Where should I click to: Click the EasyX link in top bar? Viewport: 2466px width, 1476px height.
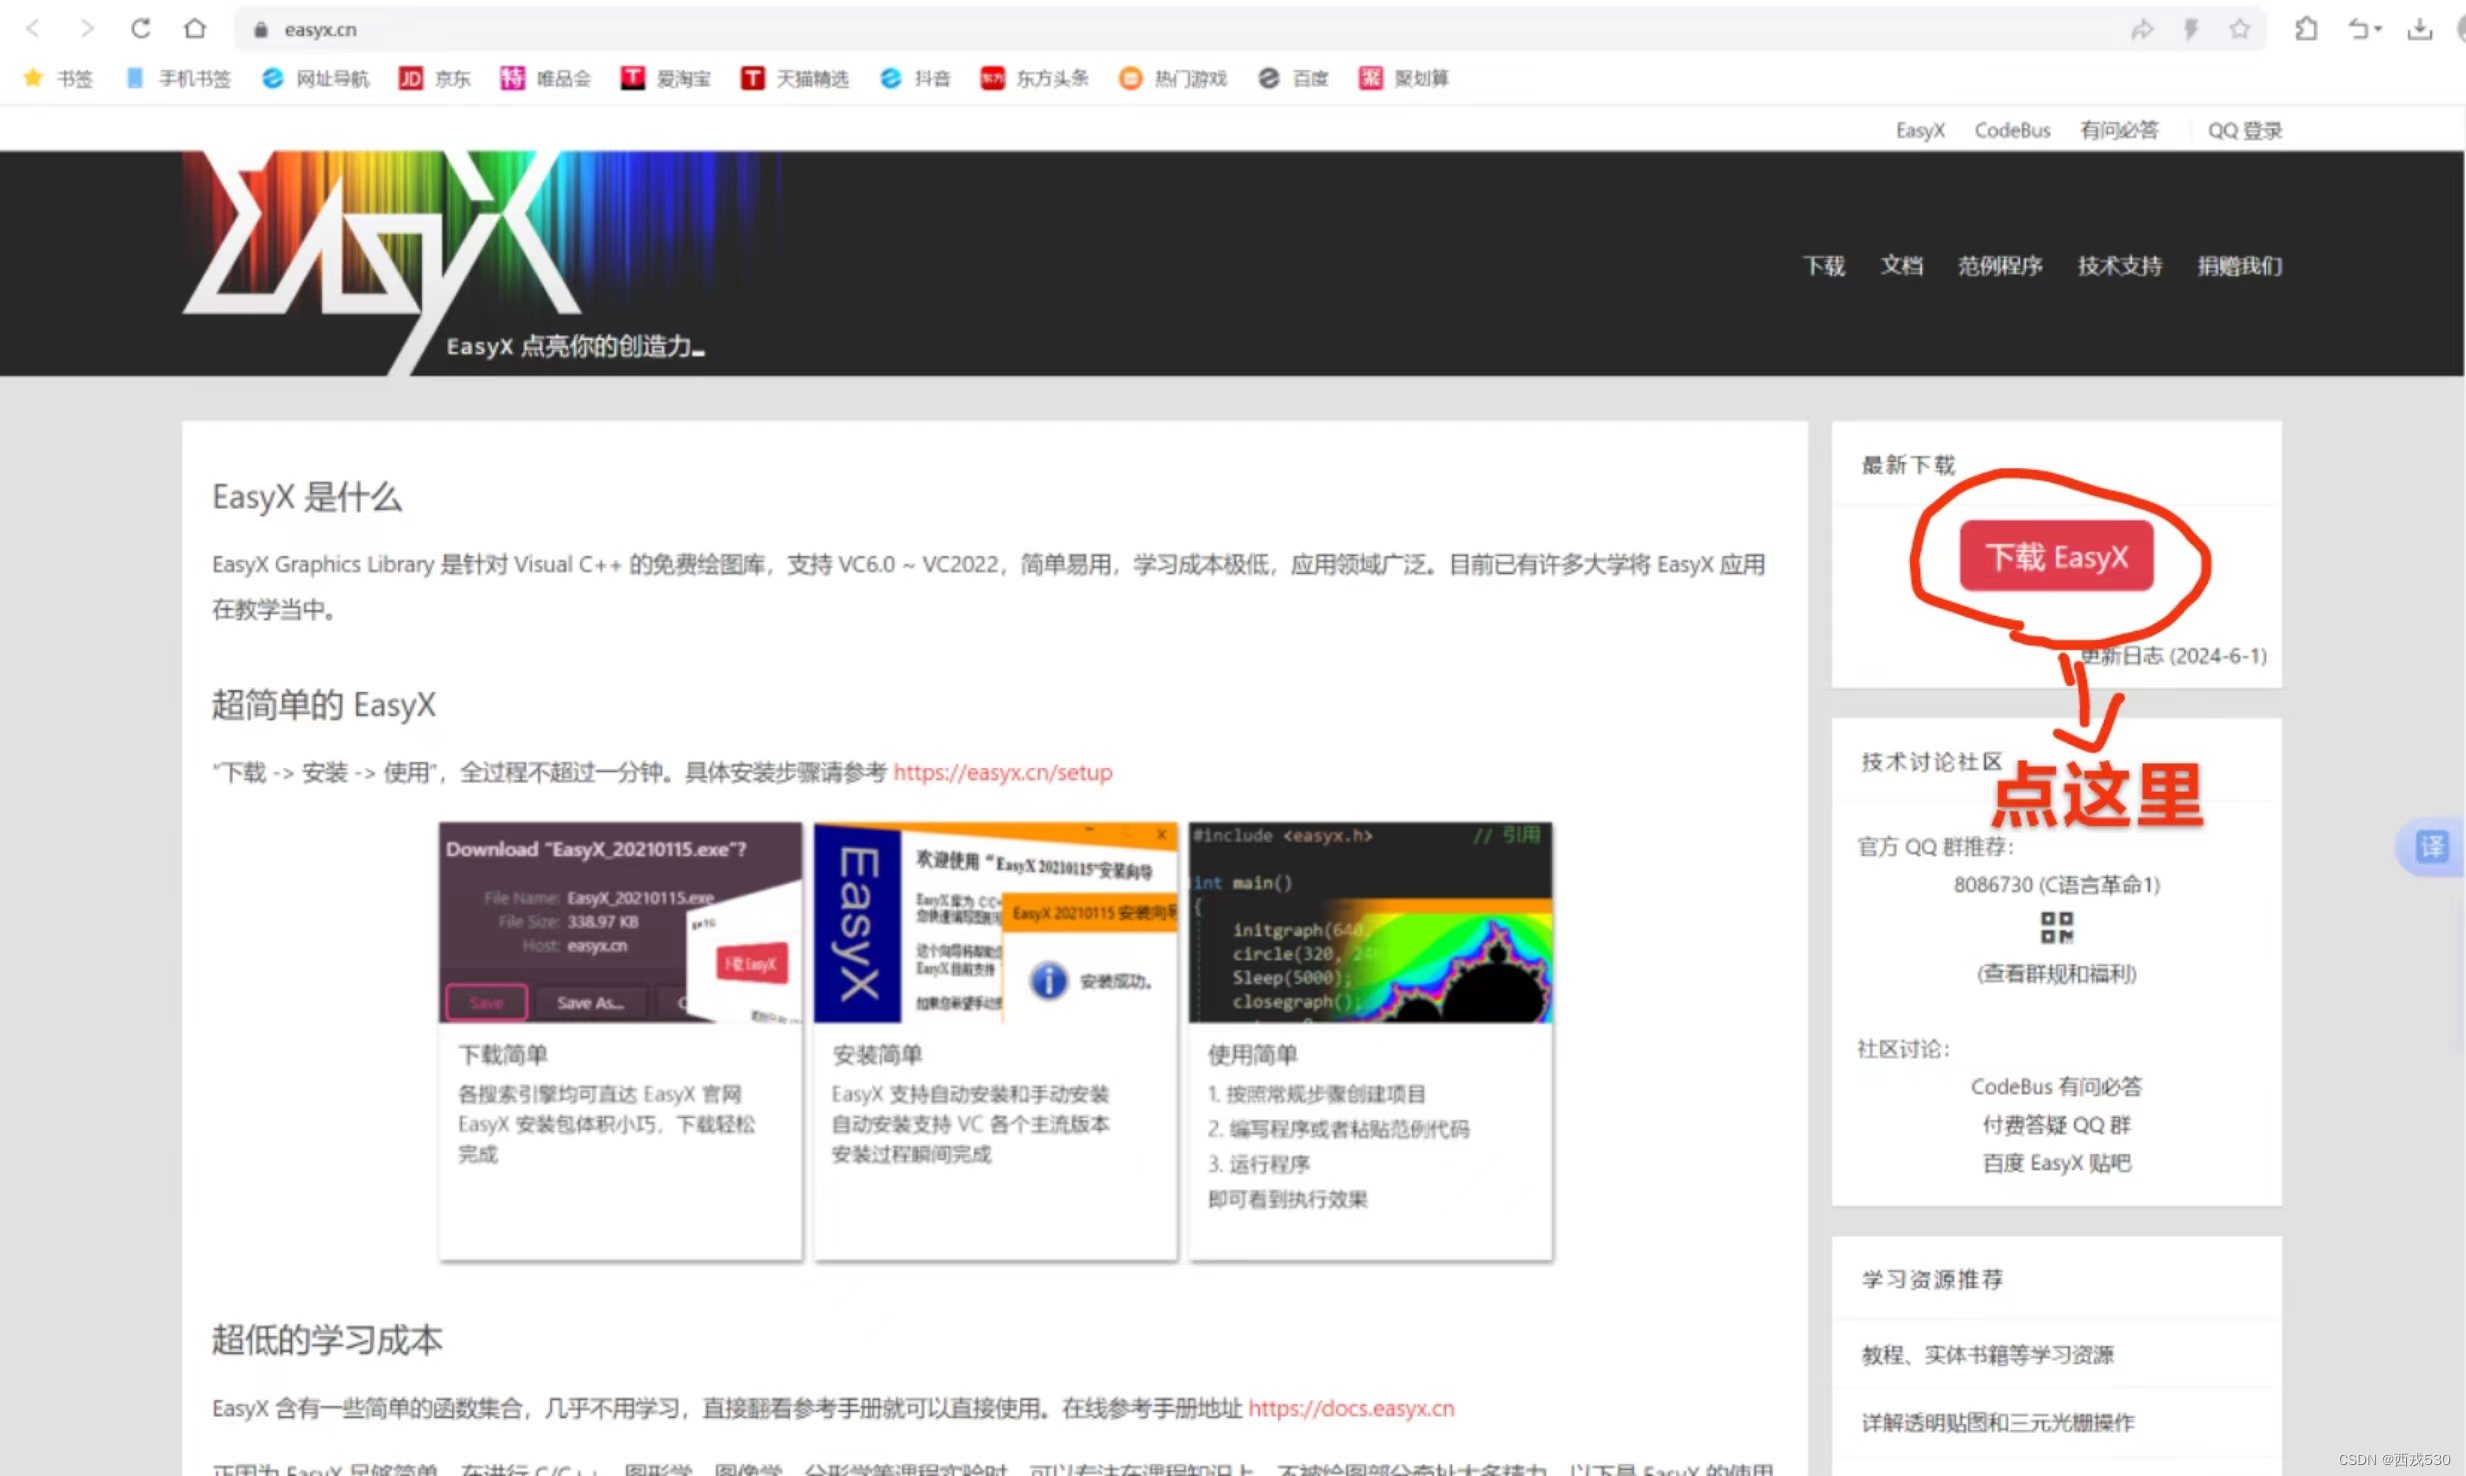click(x=1920, y=130)
